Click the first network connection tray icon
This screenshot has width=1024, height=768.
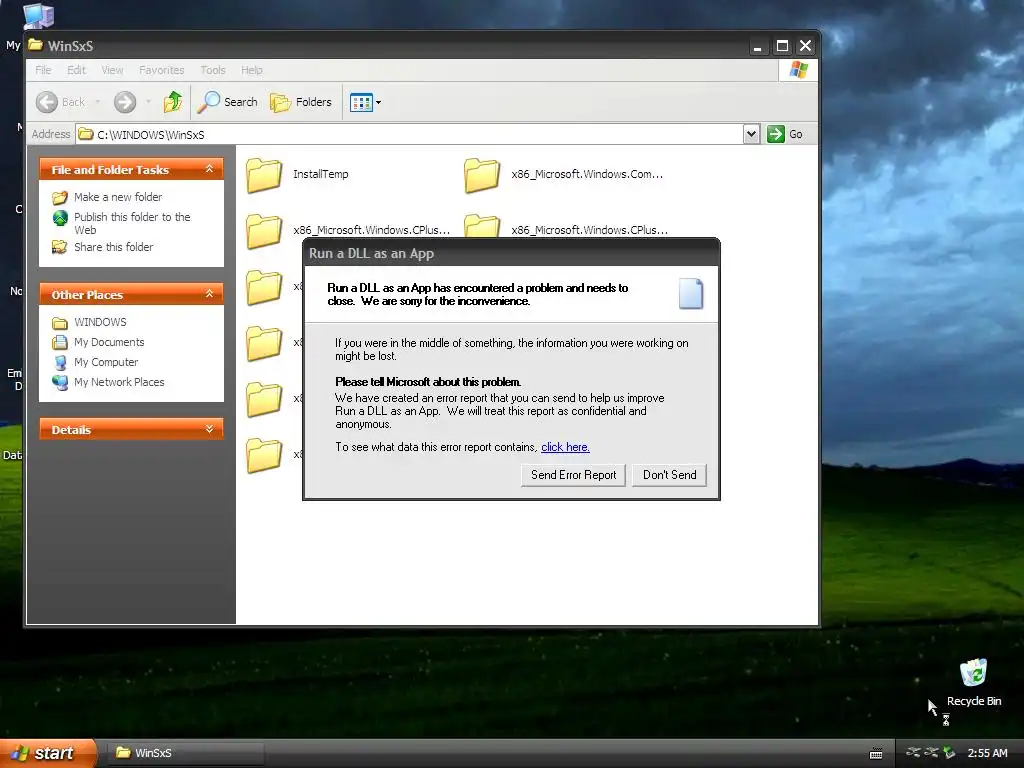(x=913, y=753)
